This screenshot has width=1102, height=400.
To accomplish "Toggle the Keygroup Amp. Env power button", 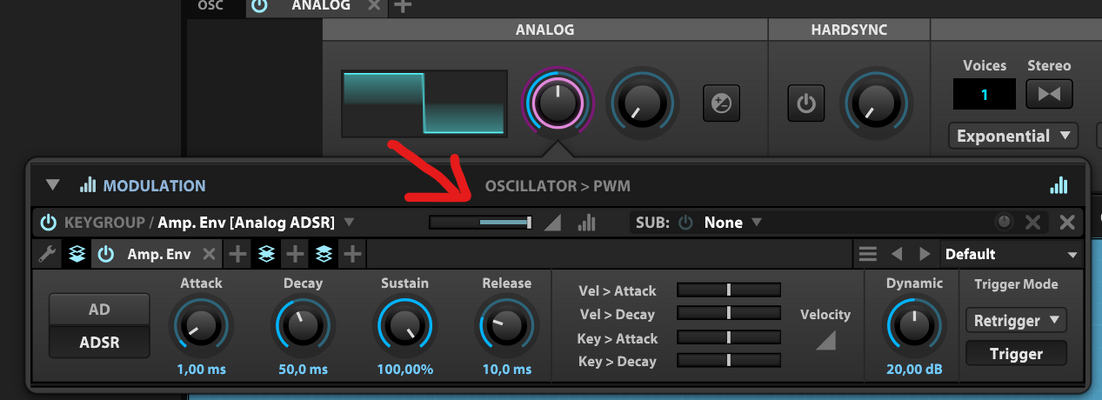I will [48, 223].
